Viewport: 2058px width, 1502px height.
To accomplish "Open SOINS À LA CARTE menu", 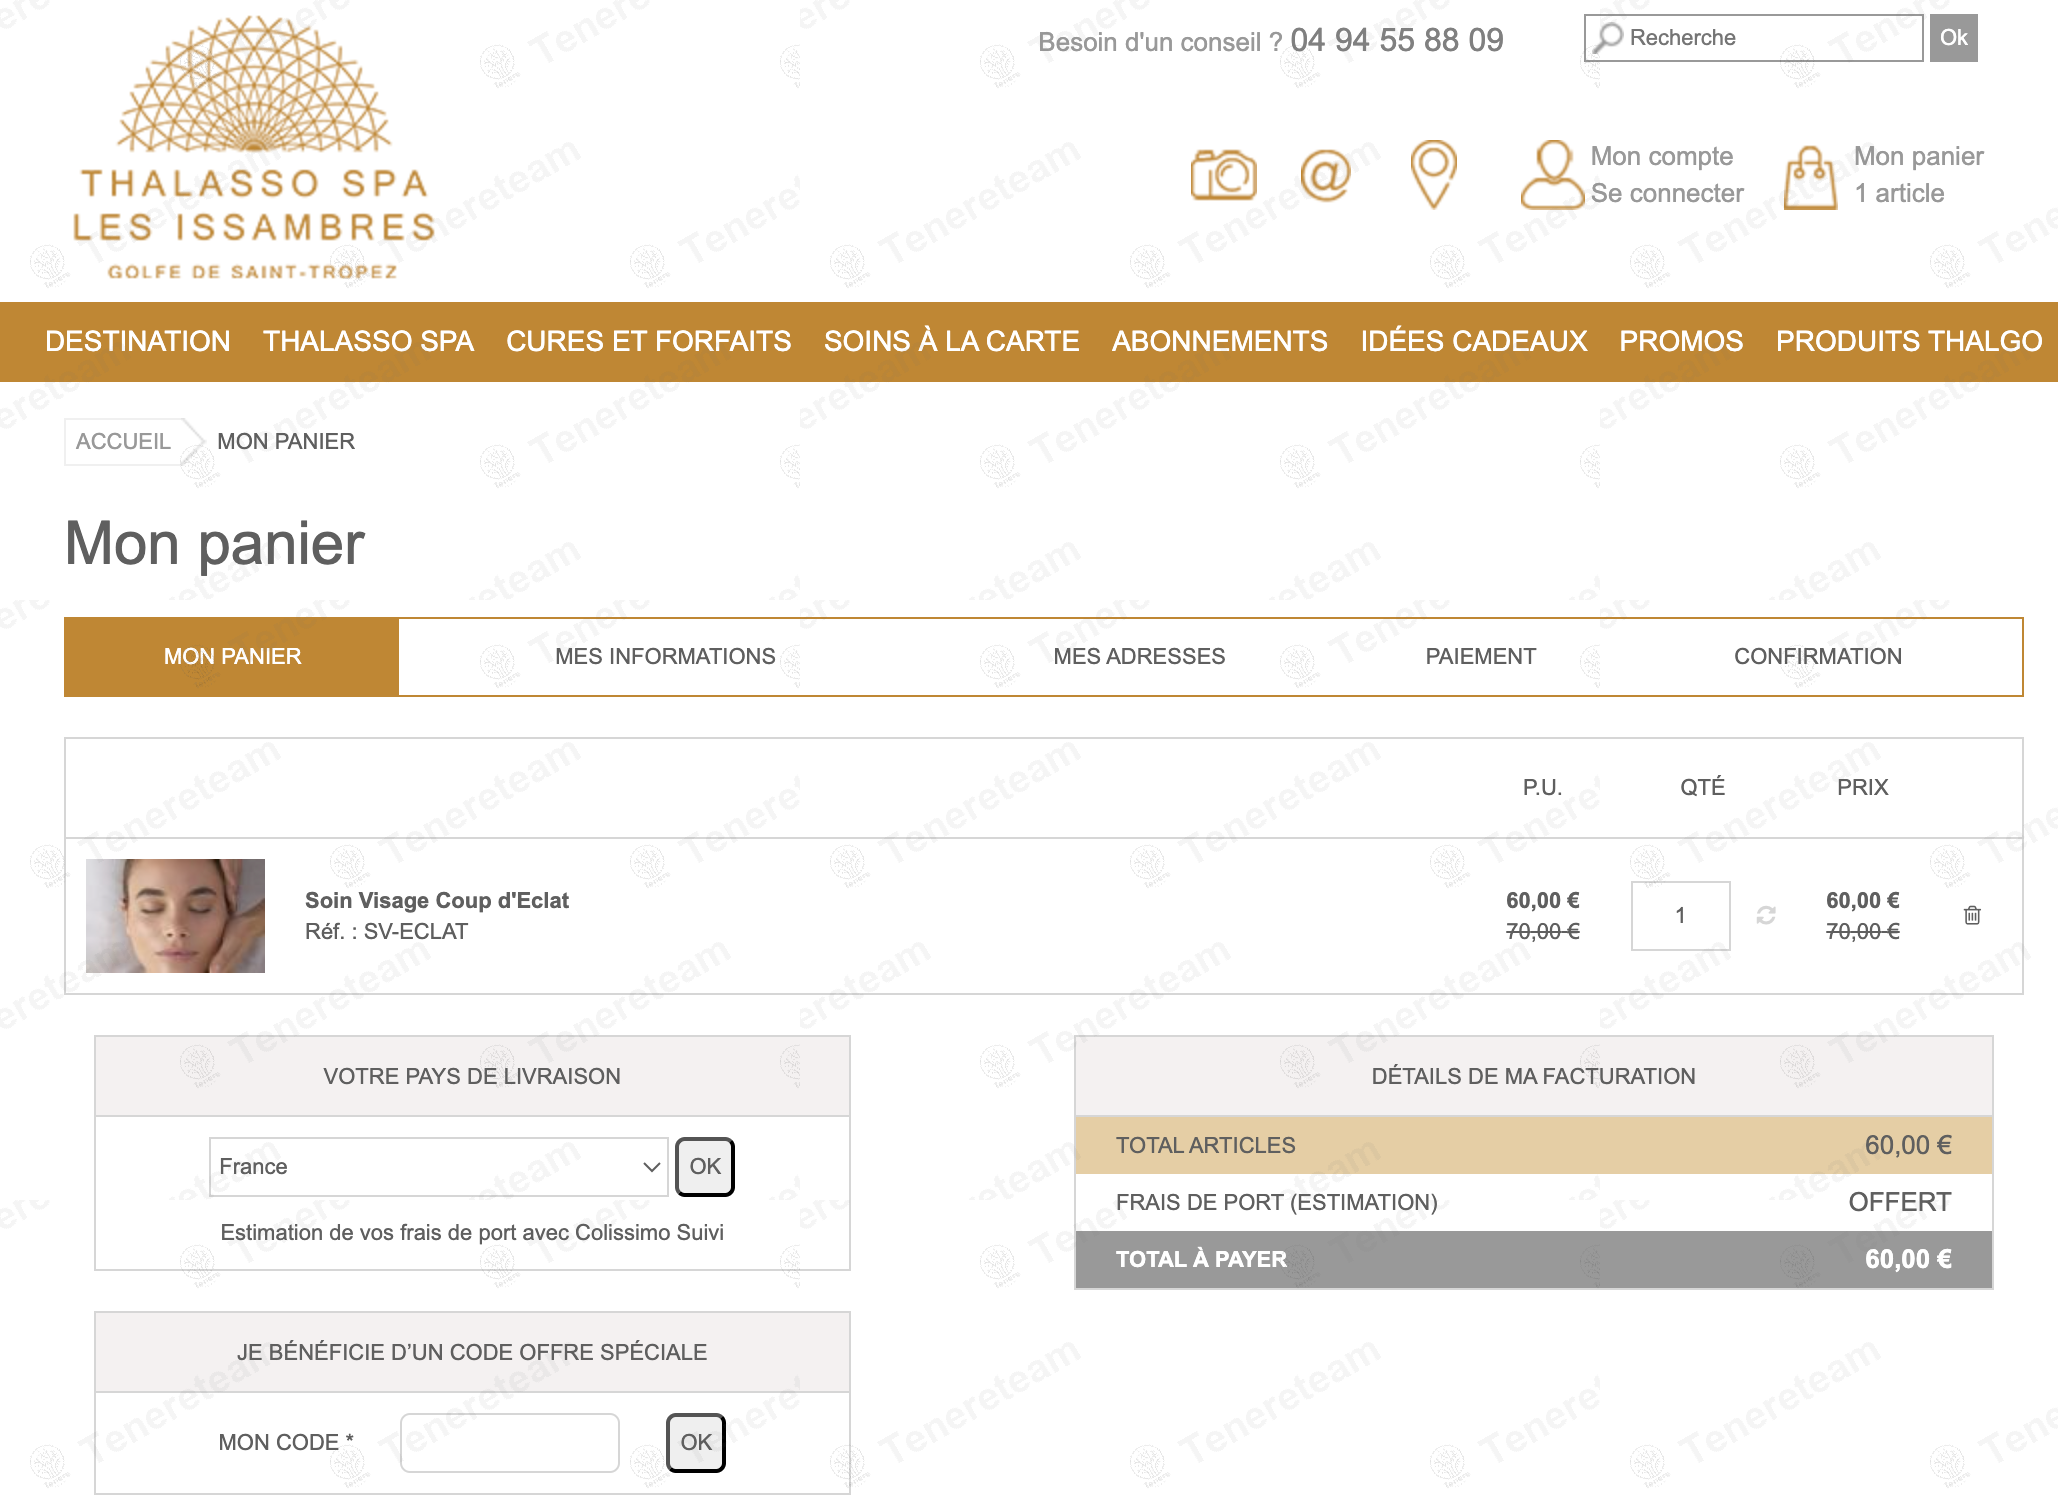I will [951, 341].
